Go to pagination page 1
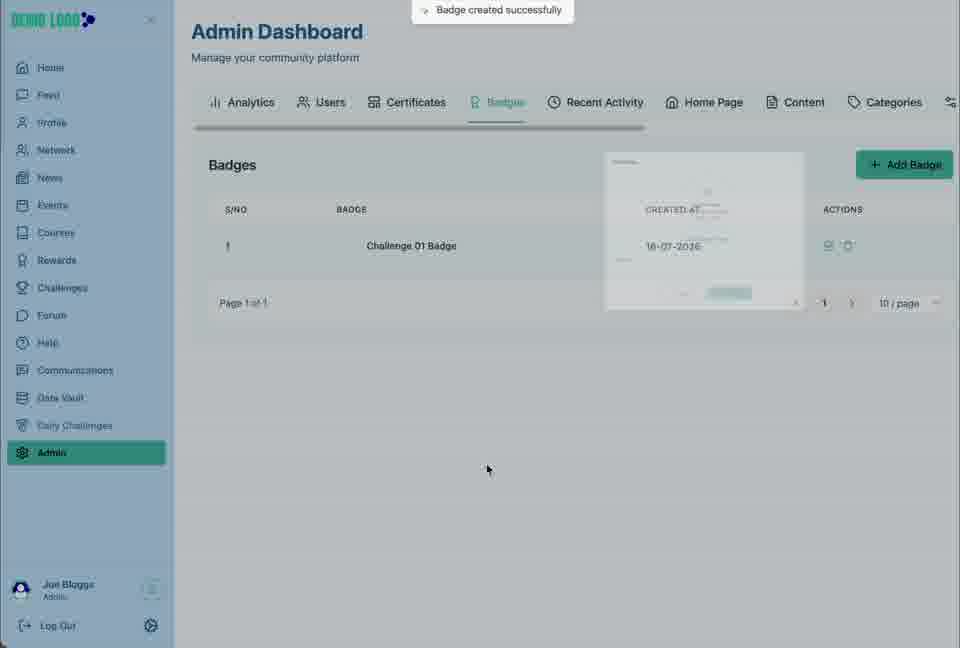Image resolution: width=960 pixels, height=648 pixels. click(x=825, y=303)
